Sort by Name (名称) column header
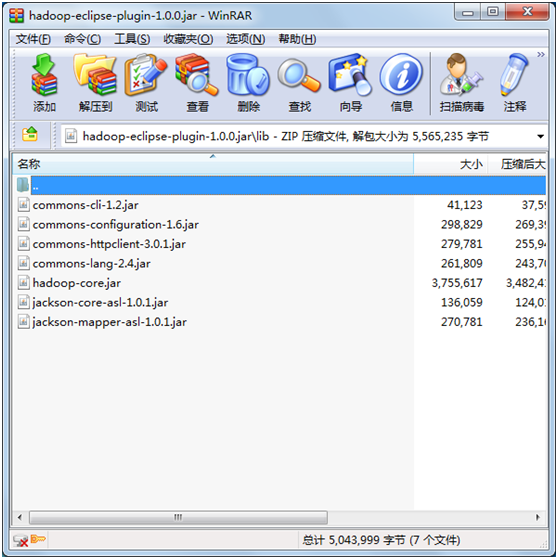This screenshot has height=559, width=558. [213, 164]
